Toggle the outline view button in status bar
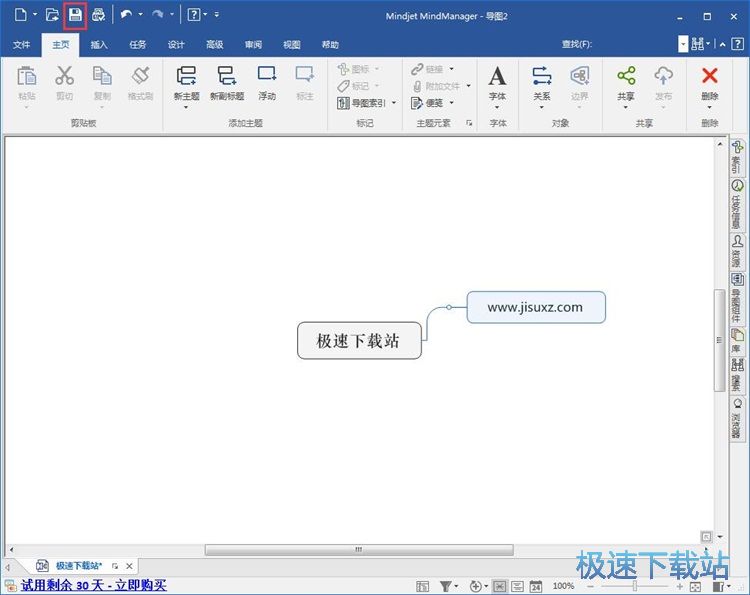Screen dimensions: 750x595 [517, 586]
